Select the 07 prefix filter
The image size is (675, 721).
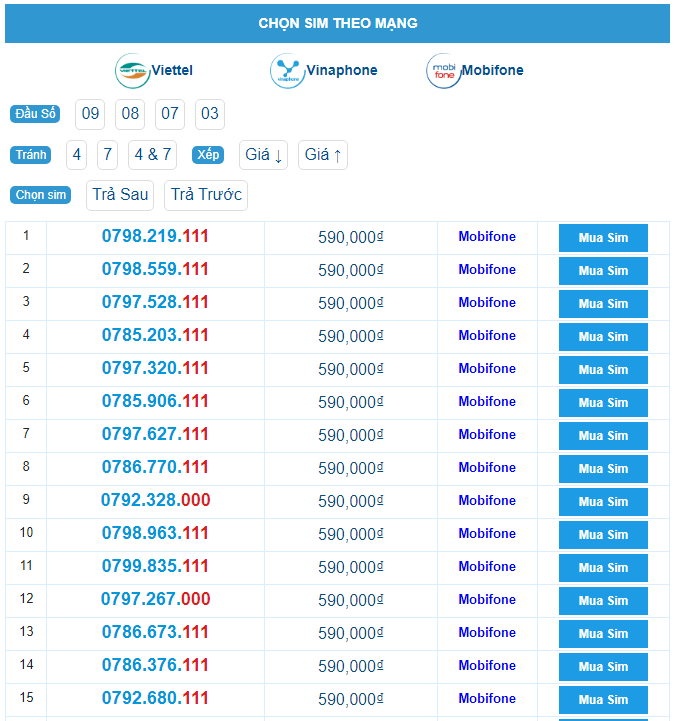coord(170,114)
